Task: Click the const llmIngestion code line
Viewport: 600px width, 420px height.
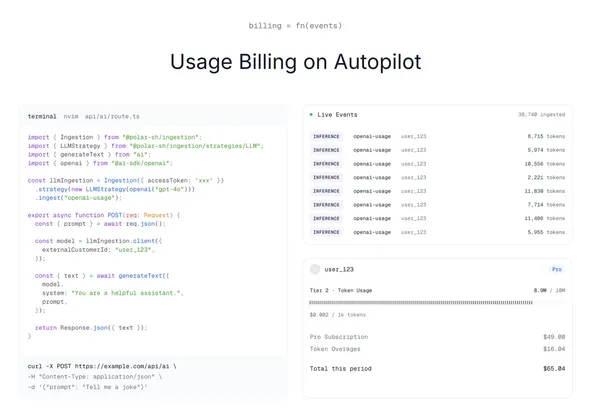Action: pos(126,181)
